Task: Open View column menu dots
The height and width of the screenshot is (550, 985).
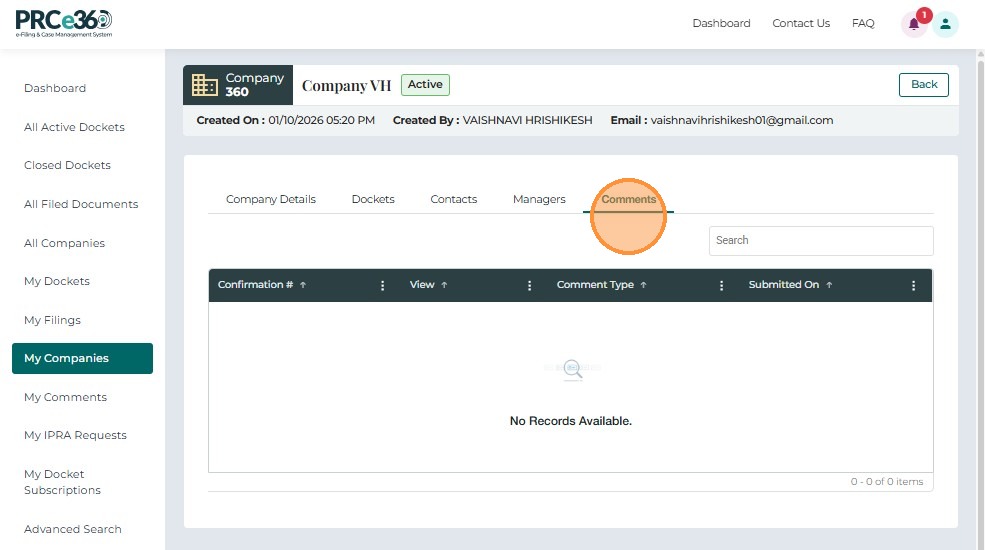Action: pos(530,286)
